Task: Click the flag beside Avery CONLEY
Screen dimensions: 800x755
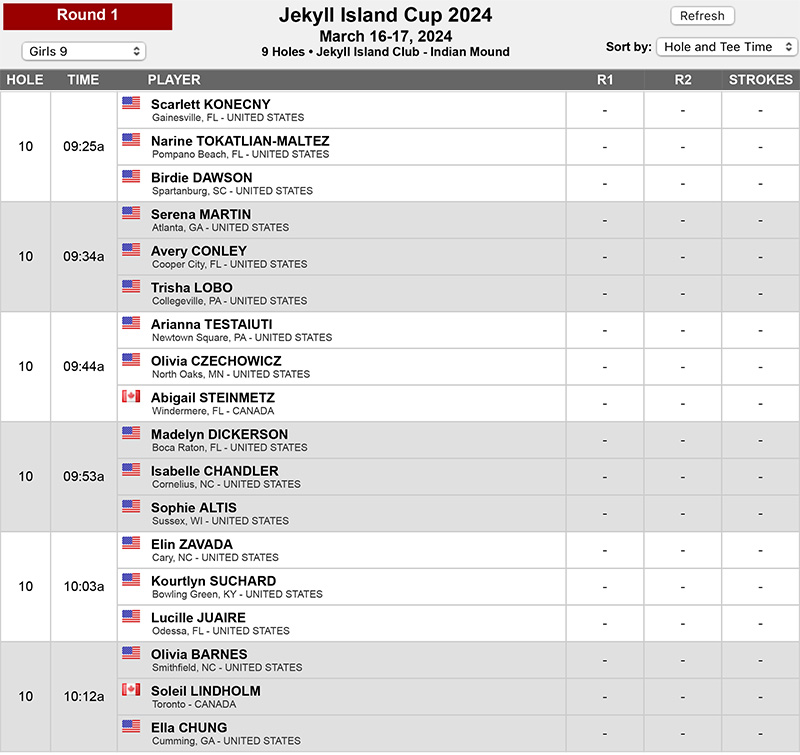Action: click(131, 250)
